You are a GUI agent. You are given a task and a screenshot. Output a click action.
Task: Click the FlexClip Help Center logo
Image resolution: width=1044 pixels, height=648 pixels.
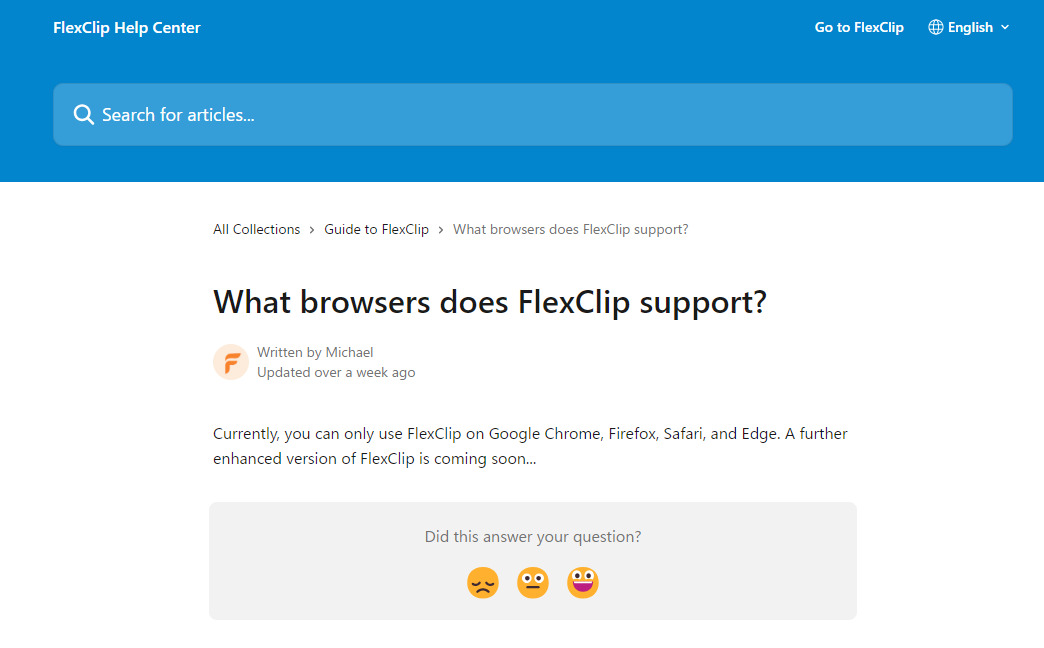point(127,27)
